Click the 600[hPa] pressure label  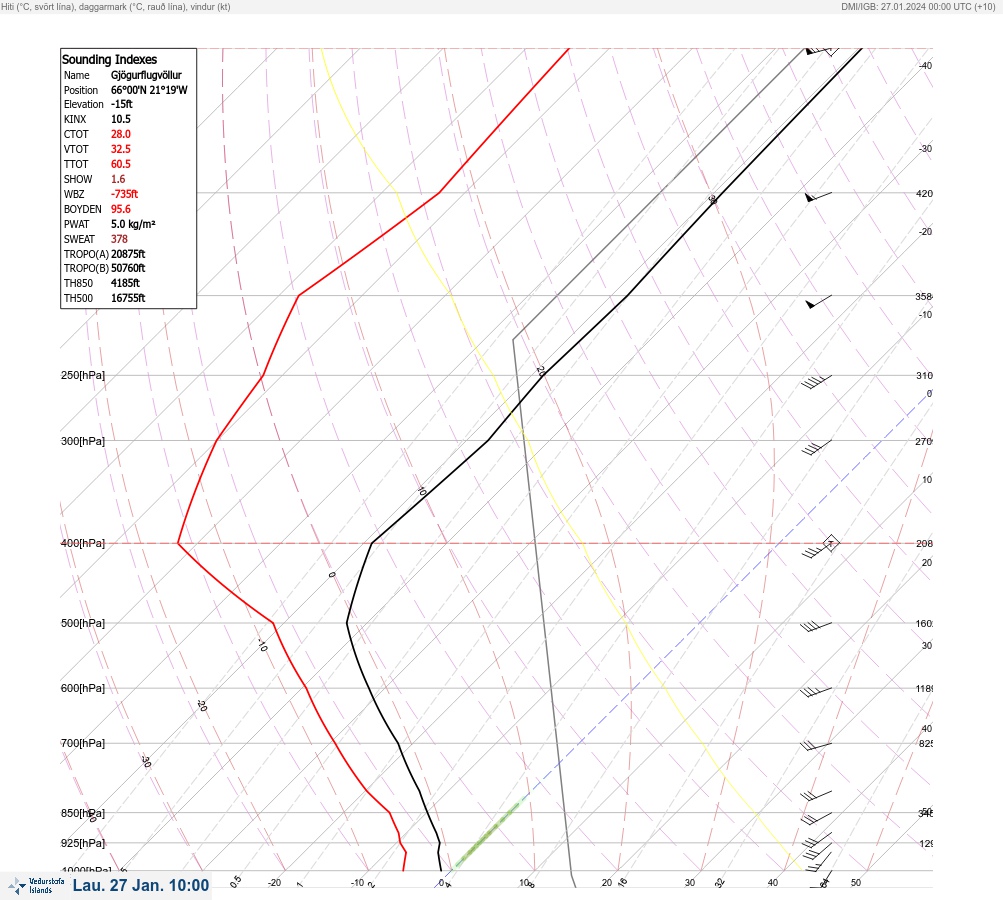tap(83, 688)
